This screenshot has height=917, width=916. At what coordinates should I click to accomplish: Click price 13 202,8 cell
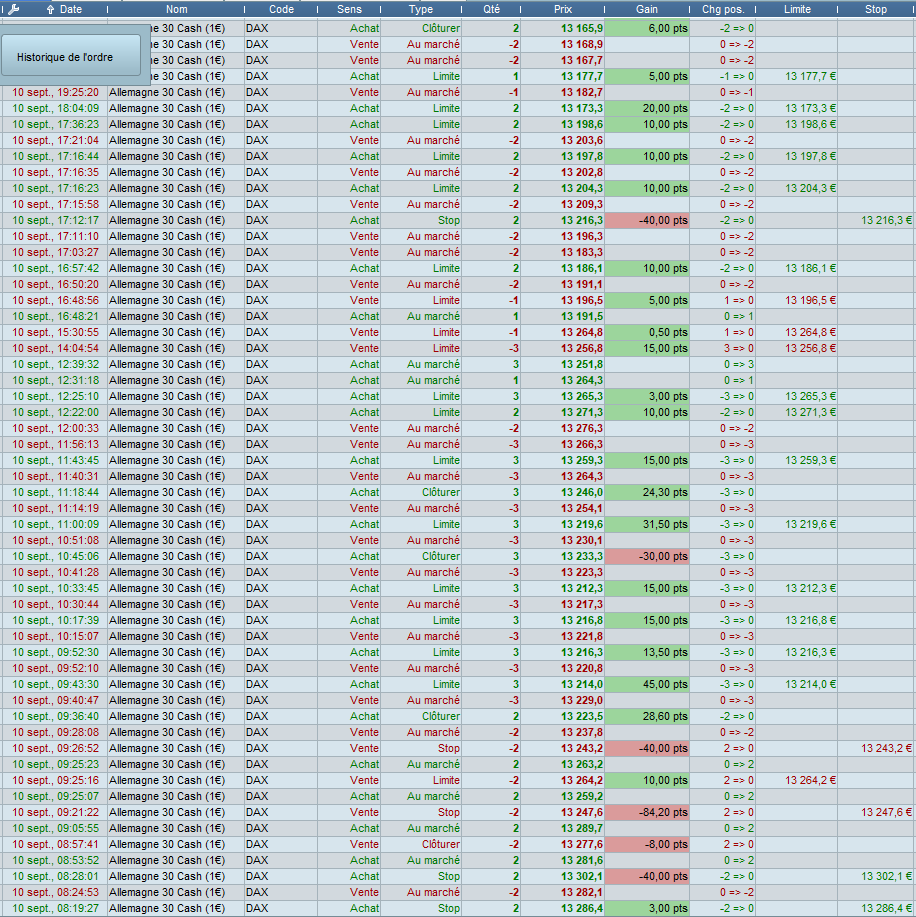(x=581, y=172)
